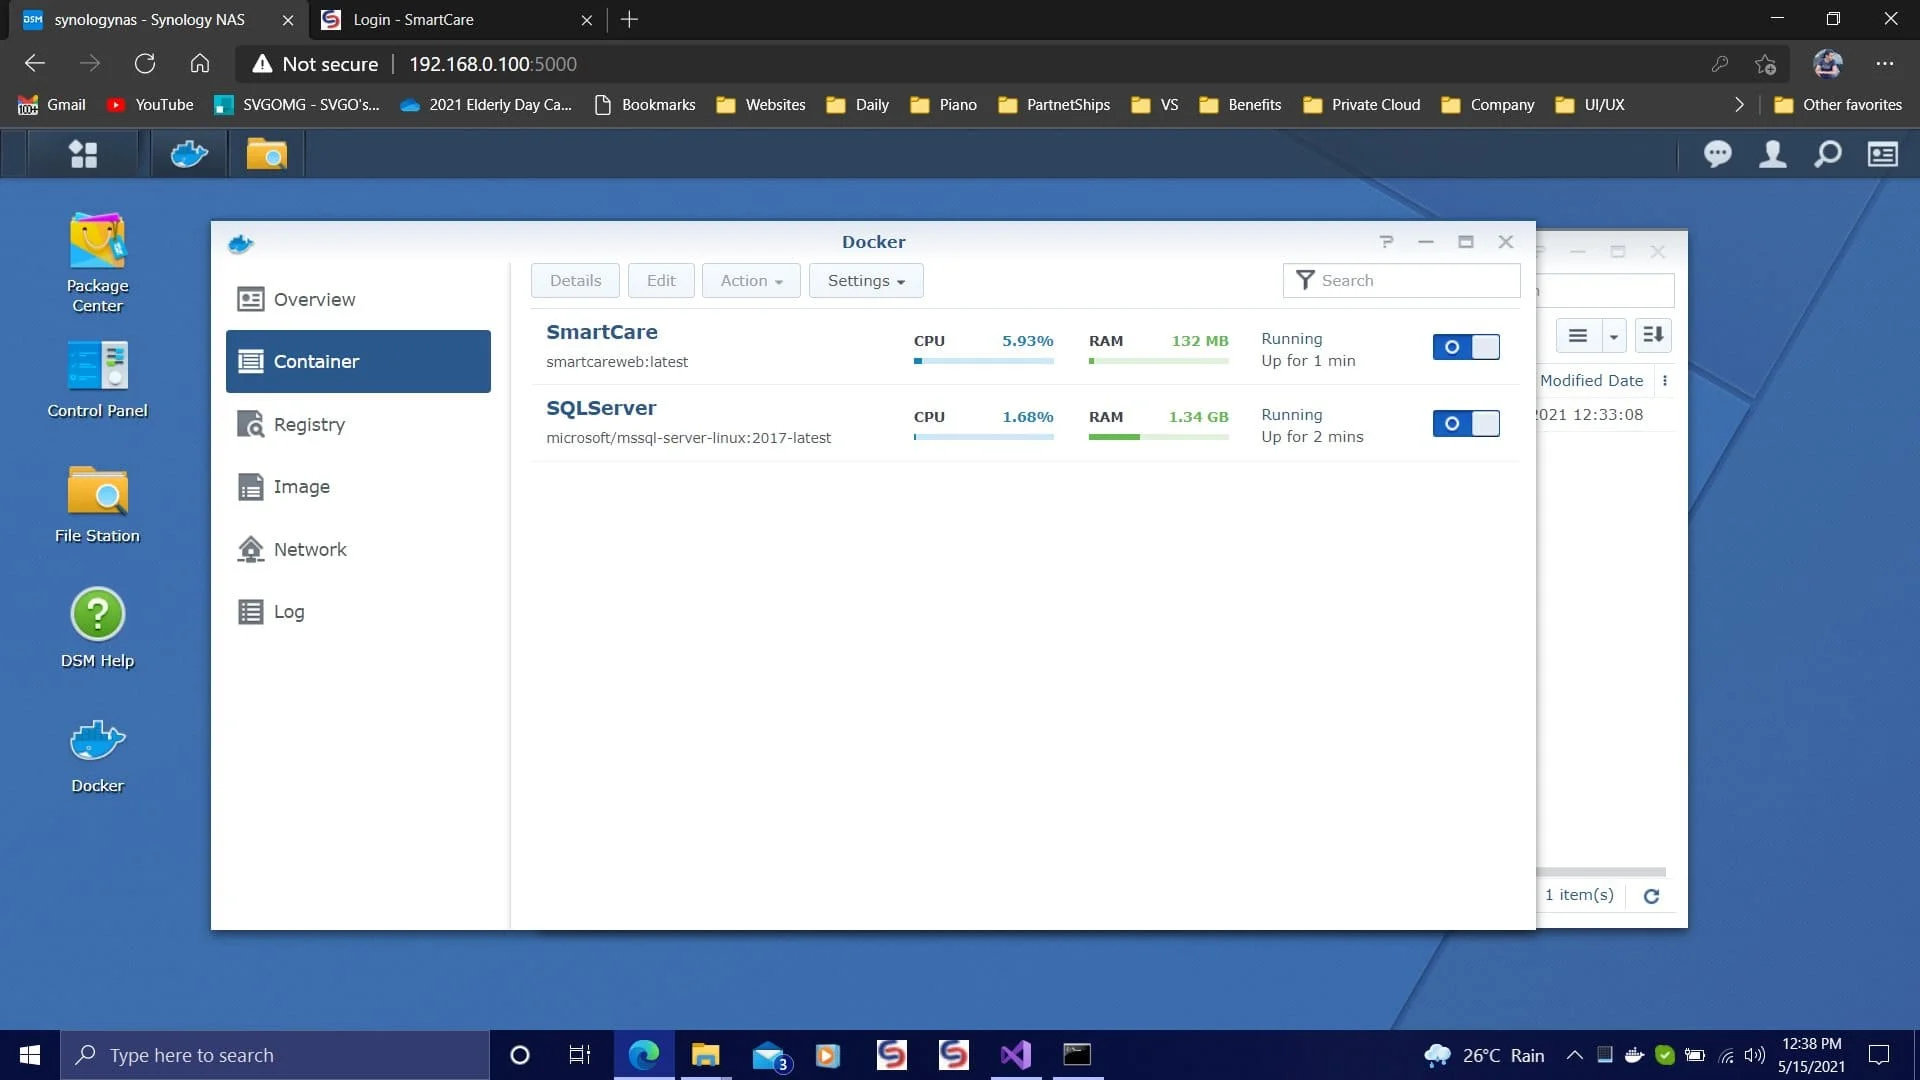Click the DSM search magnifier icon
Viewport: 1920px width, 1080px height.
1828,154
